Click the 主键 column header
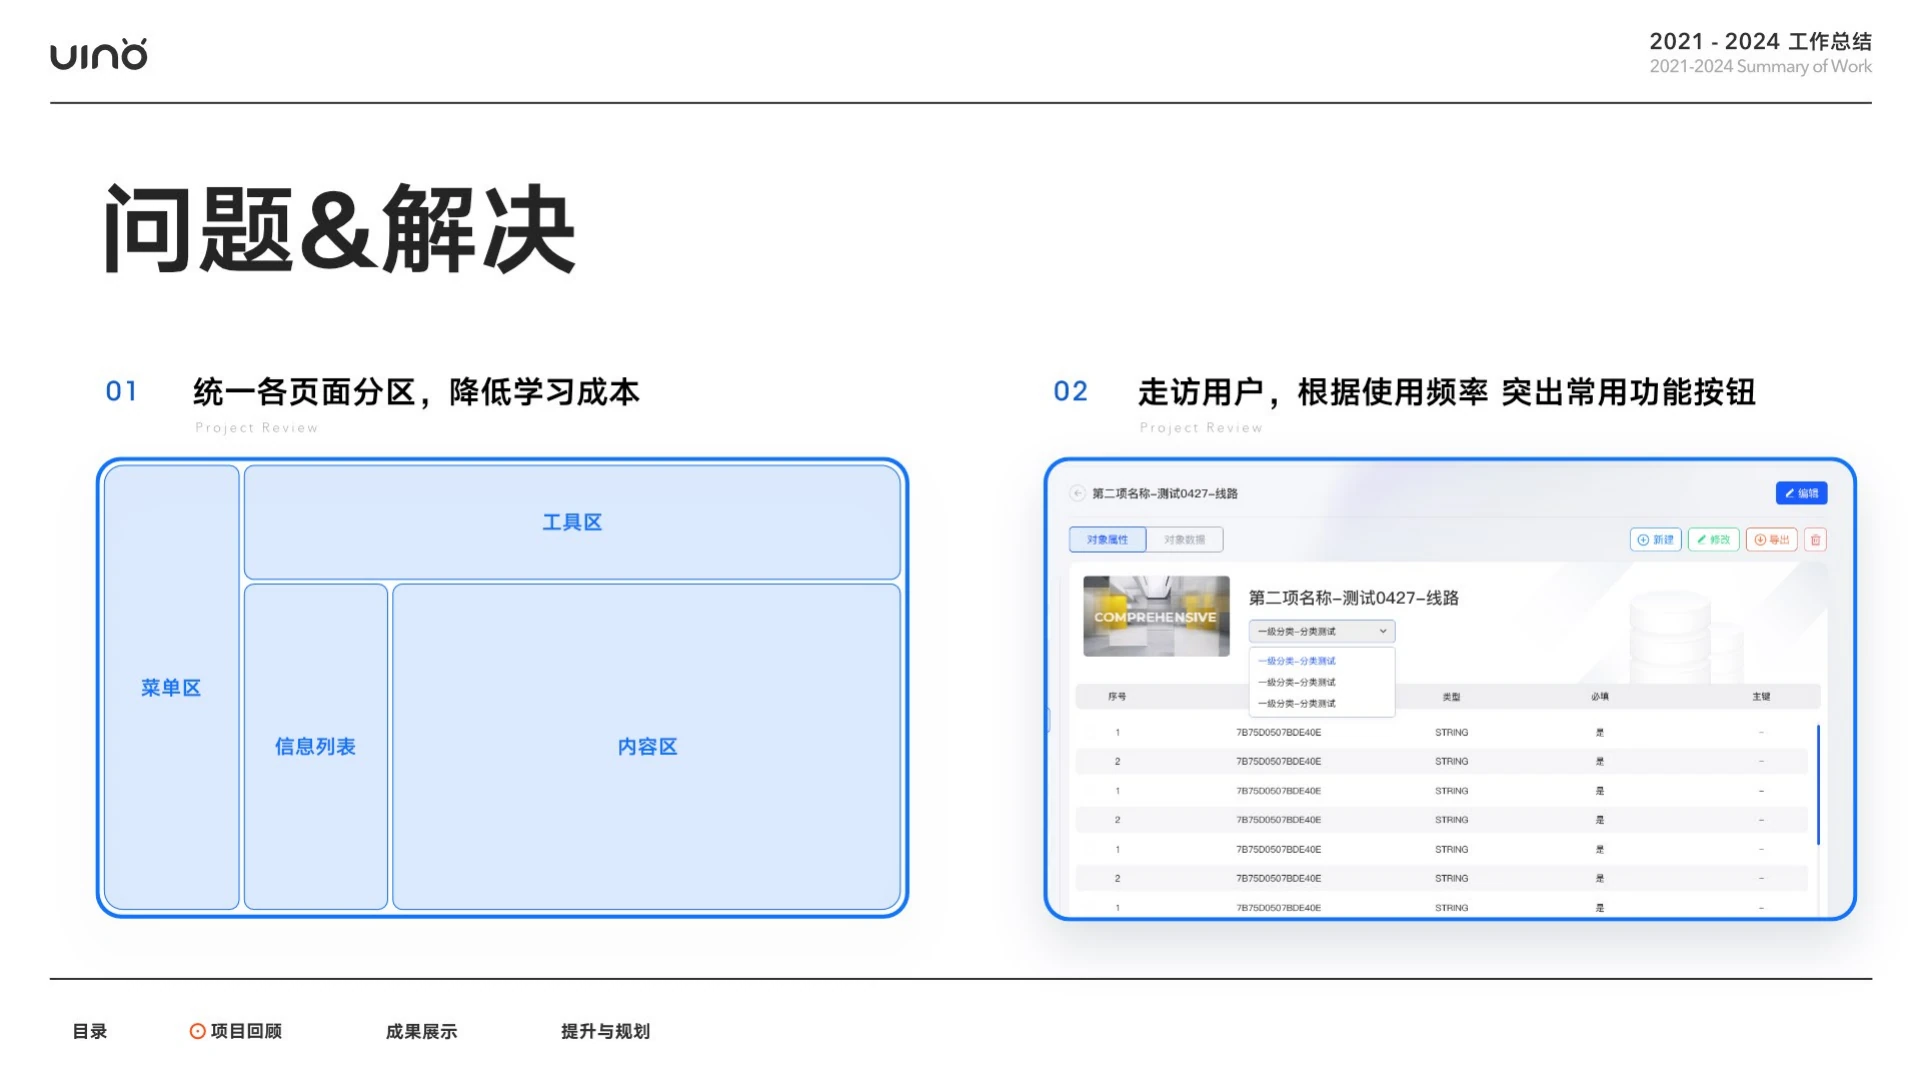Screen dimensions: 1921x1081 (1761, 697)
